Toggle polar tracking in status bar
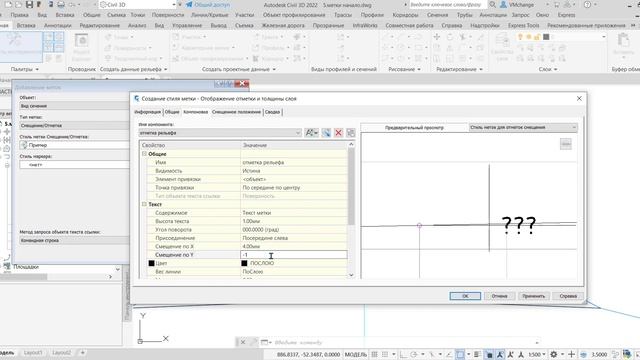The width and height of the screenshot is (640, 360). point(413,354)
